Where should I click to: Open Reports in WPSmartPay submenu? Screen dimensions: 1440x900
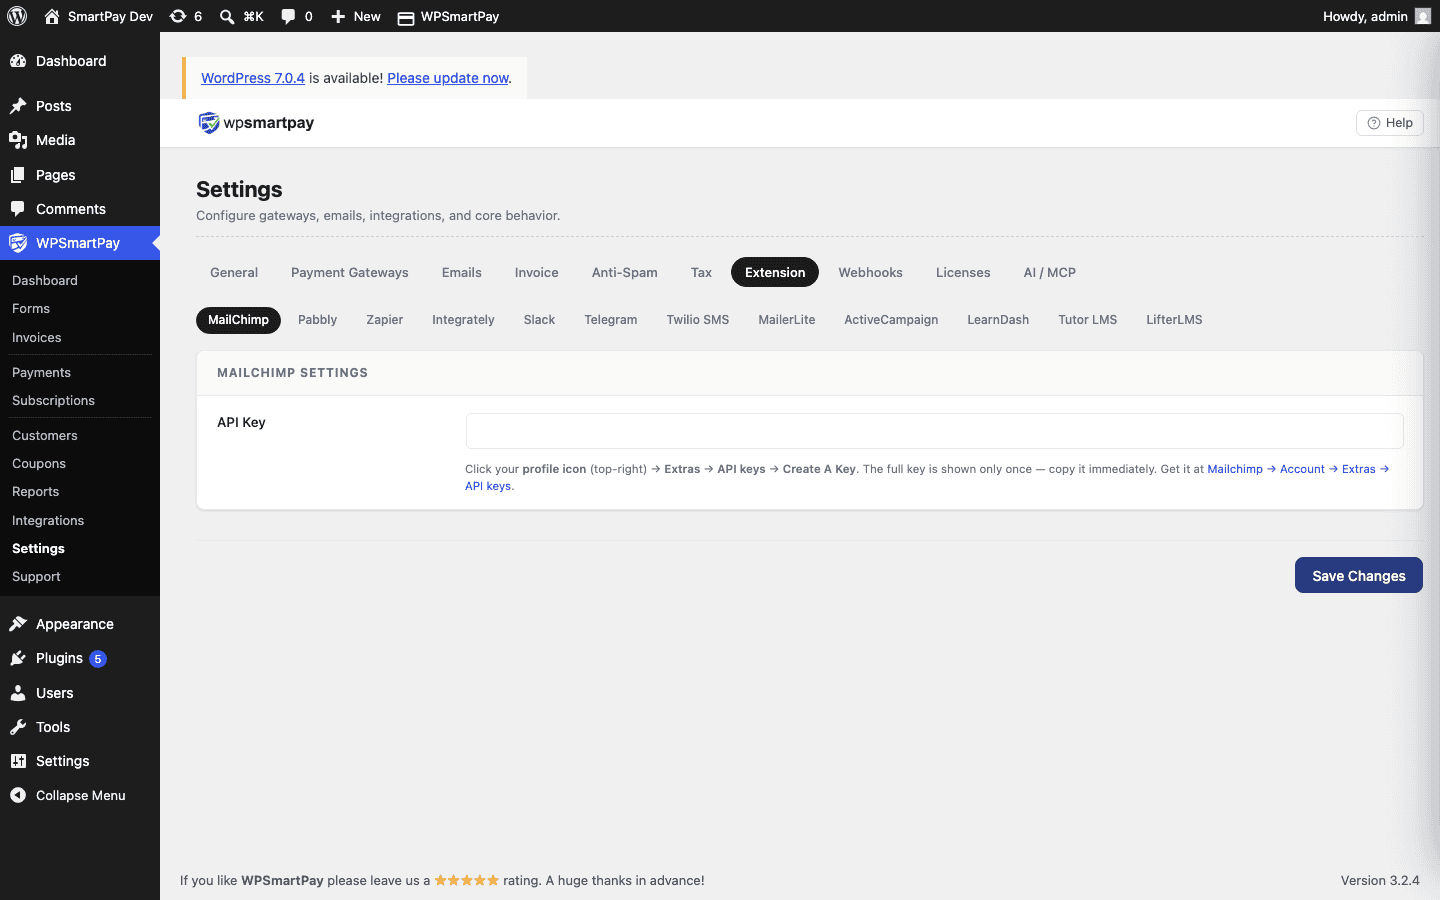[x=36, y=492]
